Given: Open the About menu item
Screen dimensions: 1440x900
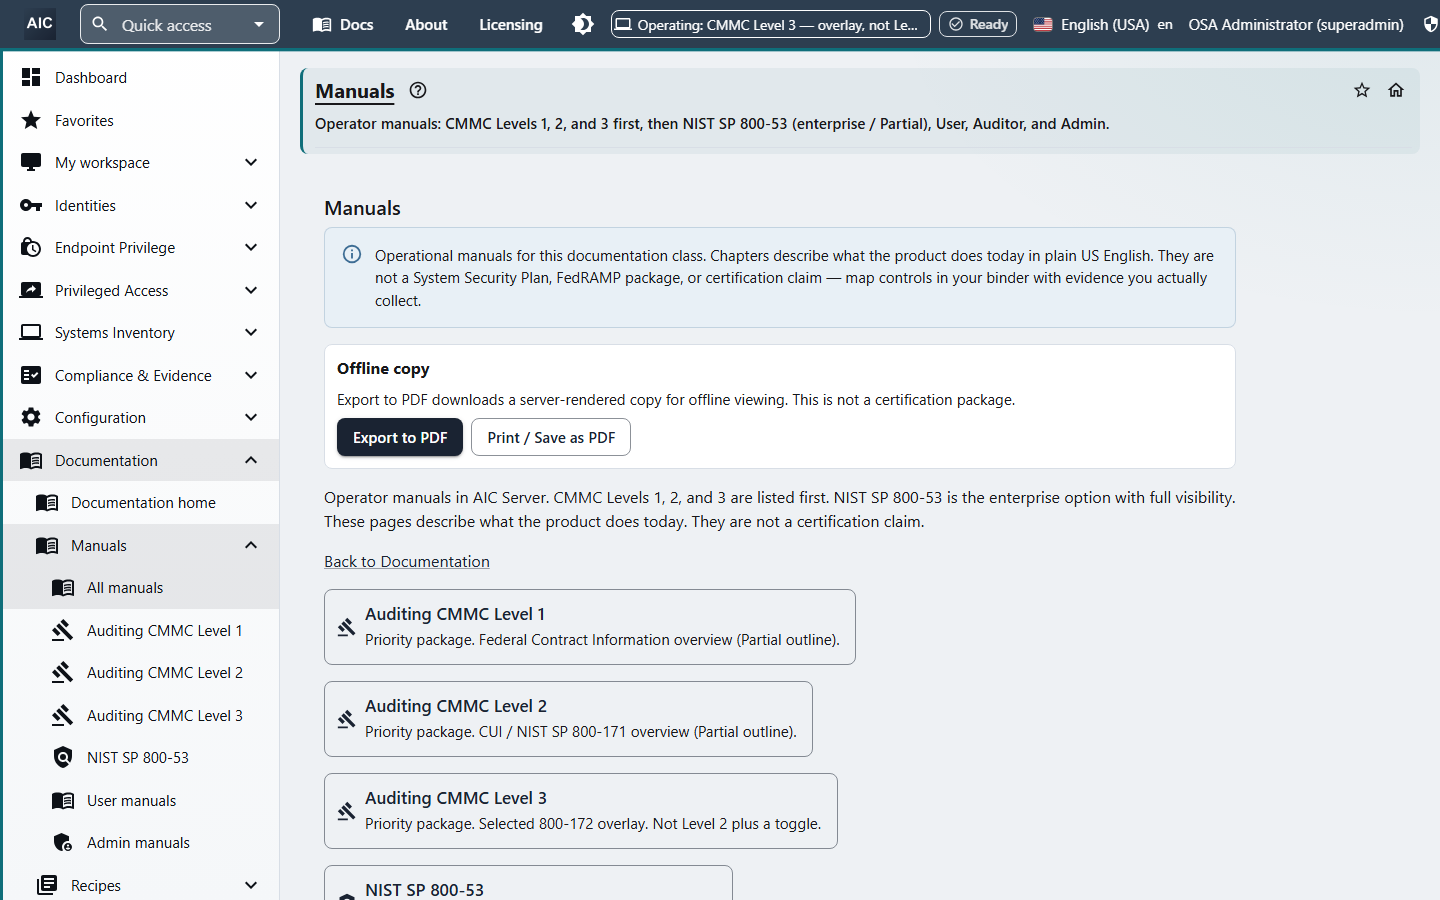Looking at the screenshot, I should pos(426,24).
